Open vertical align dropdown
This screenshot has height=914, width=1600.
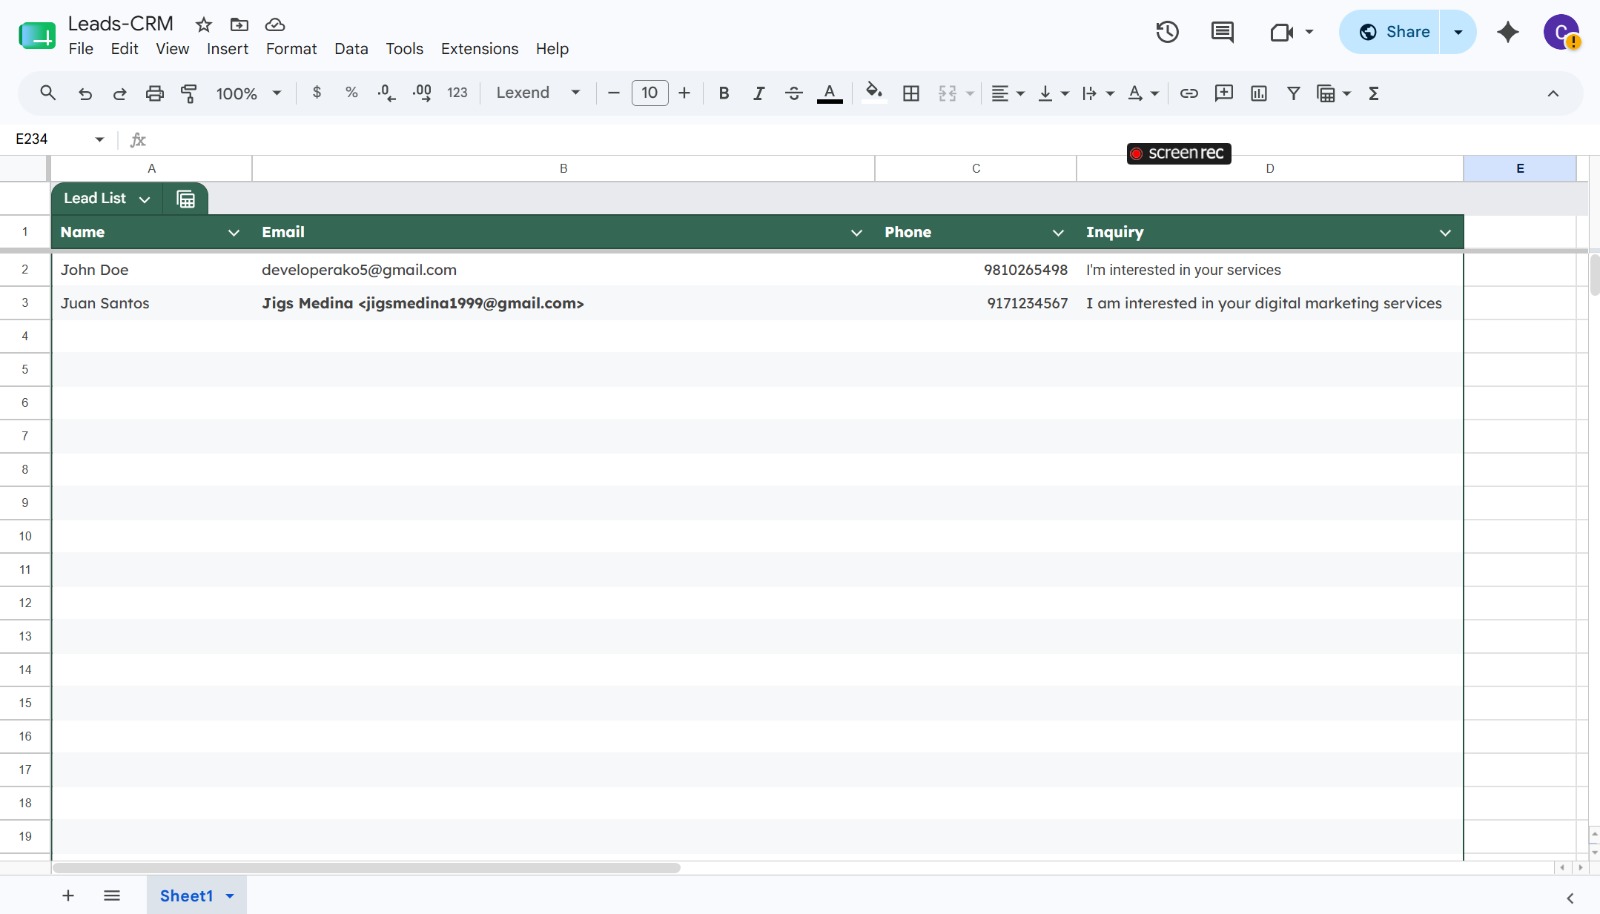pyautogui.click(x=1053, y=93)
